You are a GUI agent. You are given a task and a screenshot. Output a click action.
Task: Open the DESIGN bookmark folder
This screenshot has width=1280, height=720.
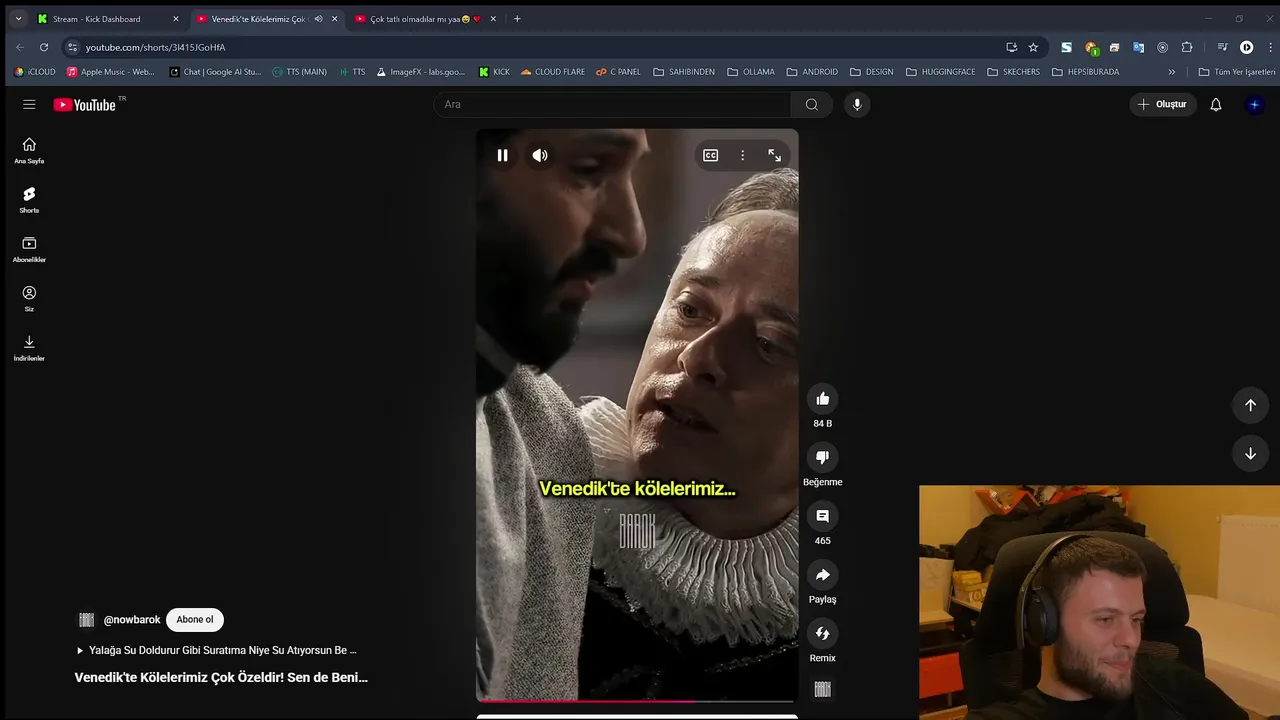[873, 72]
